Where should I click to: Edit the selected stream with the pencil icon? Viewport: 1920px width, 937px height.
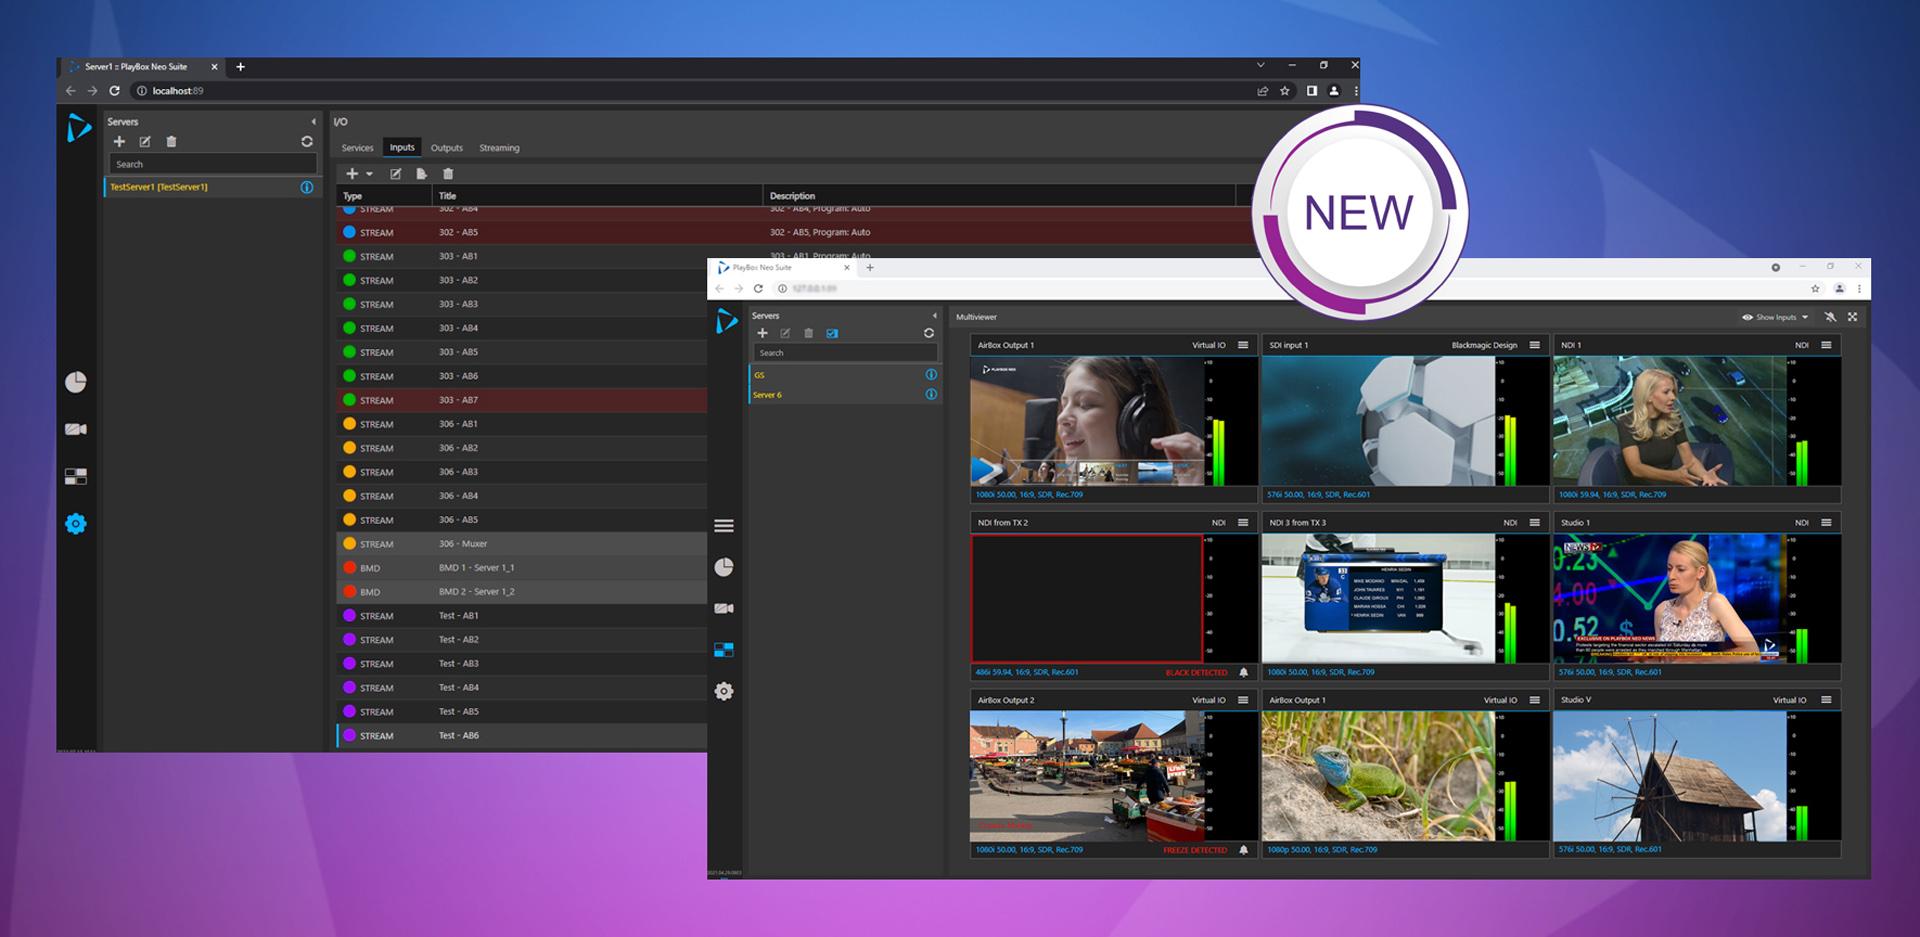[396, 173]
